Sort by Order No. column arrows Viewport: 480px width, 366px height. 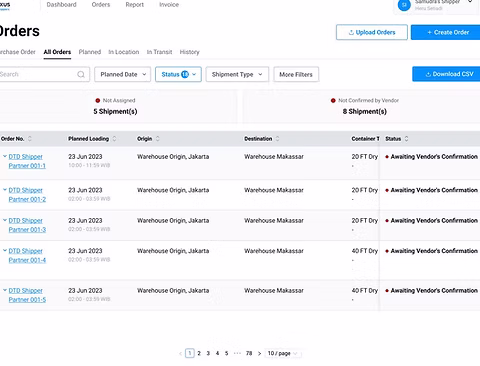click(30, 139)
